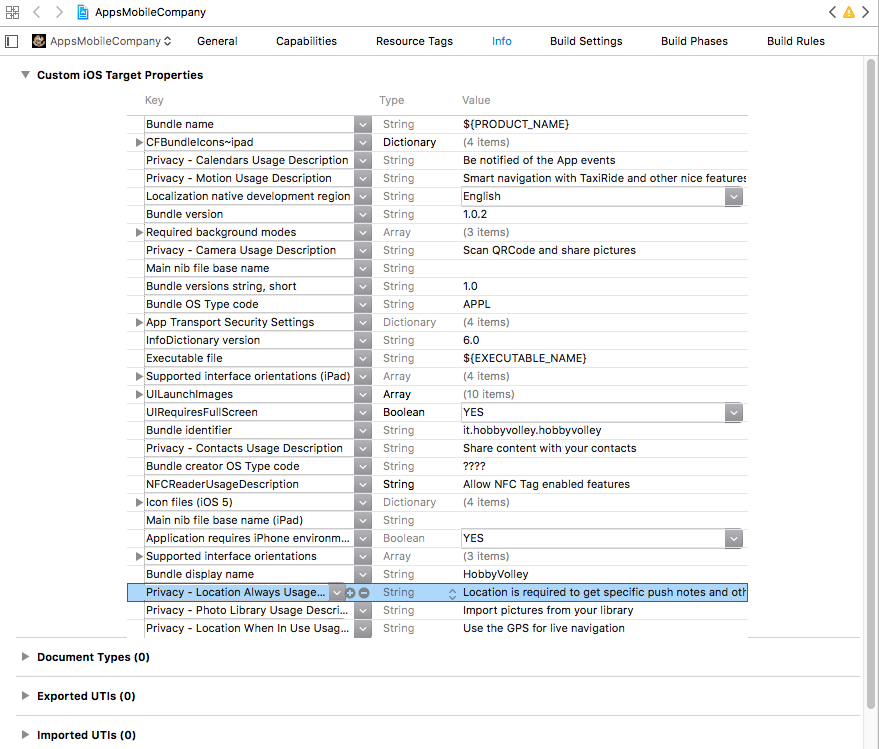Open the UIRequiresFullScreen YES value dropdown
879x749 pixels.
click(x=734, y=412)
